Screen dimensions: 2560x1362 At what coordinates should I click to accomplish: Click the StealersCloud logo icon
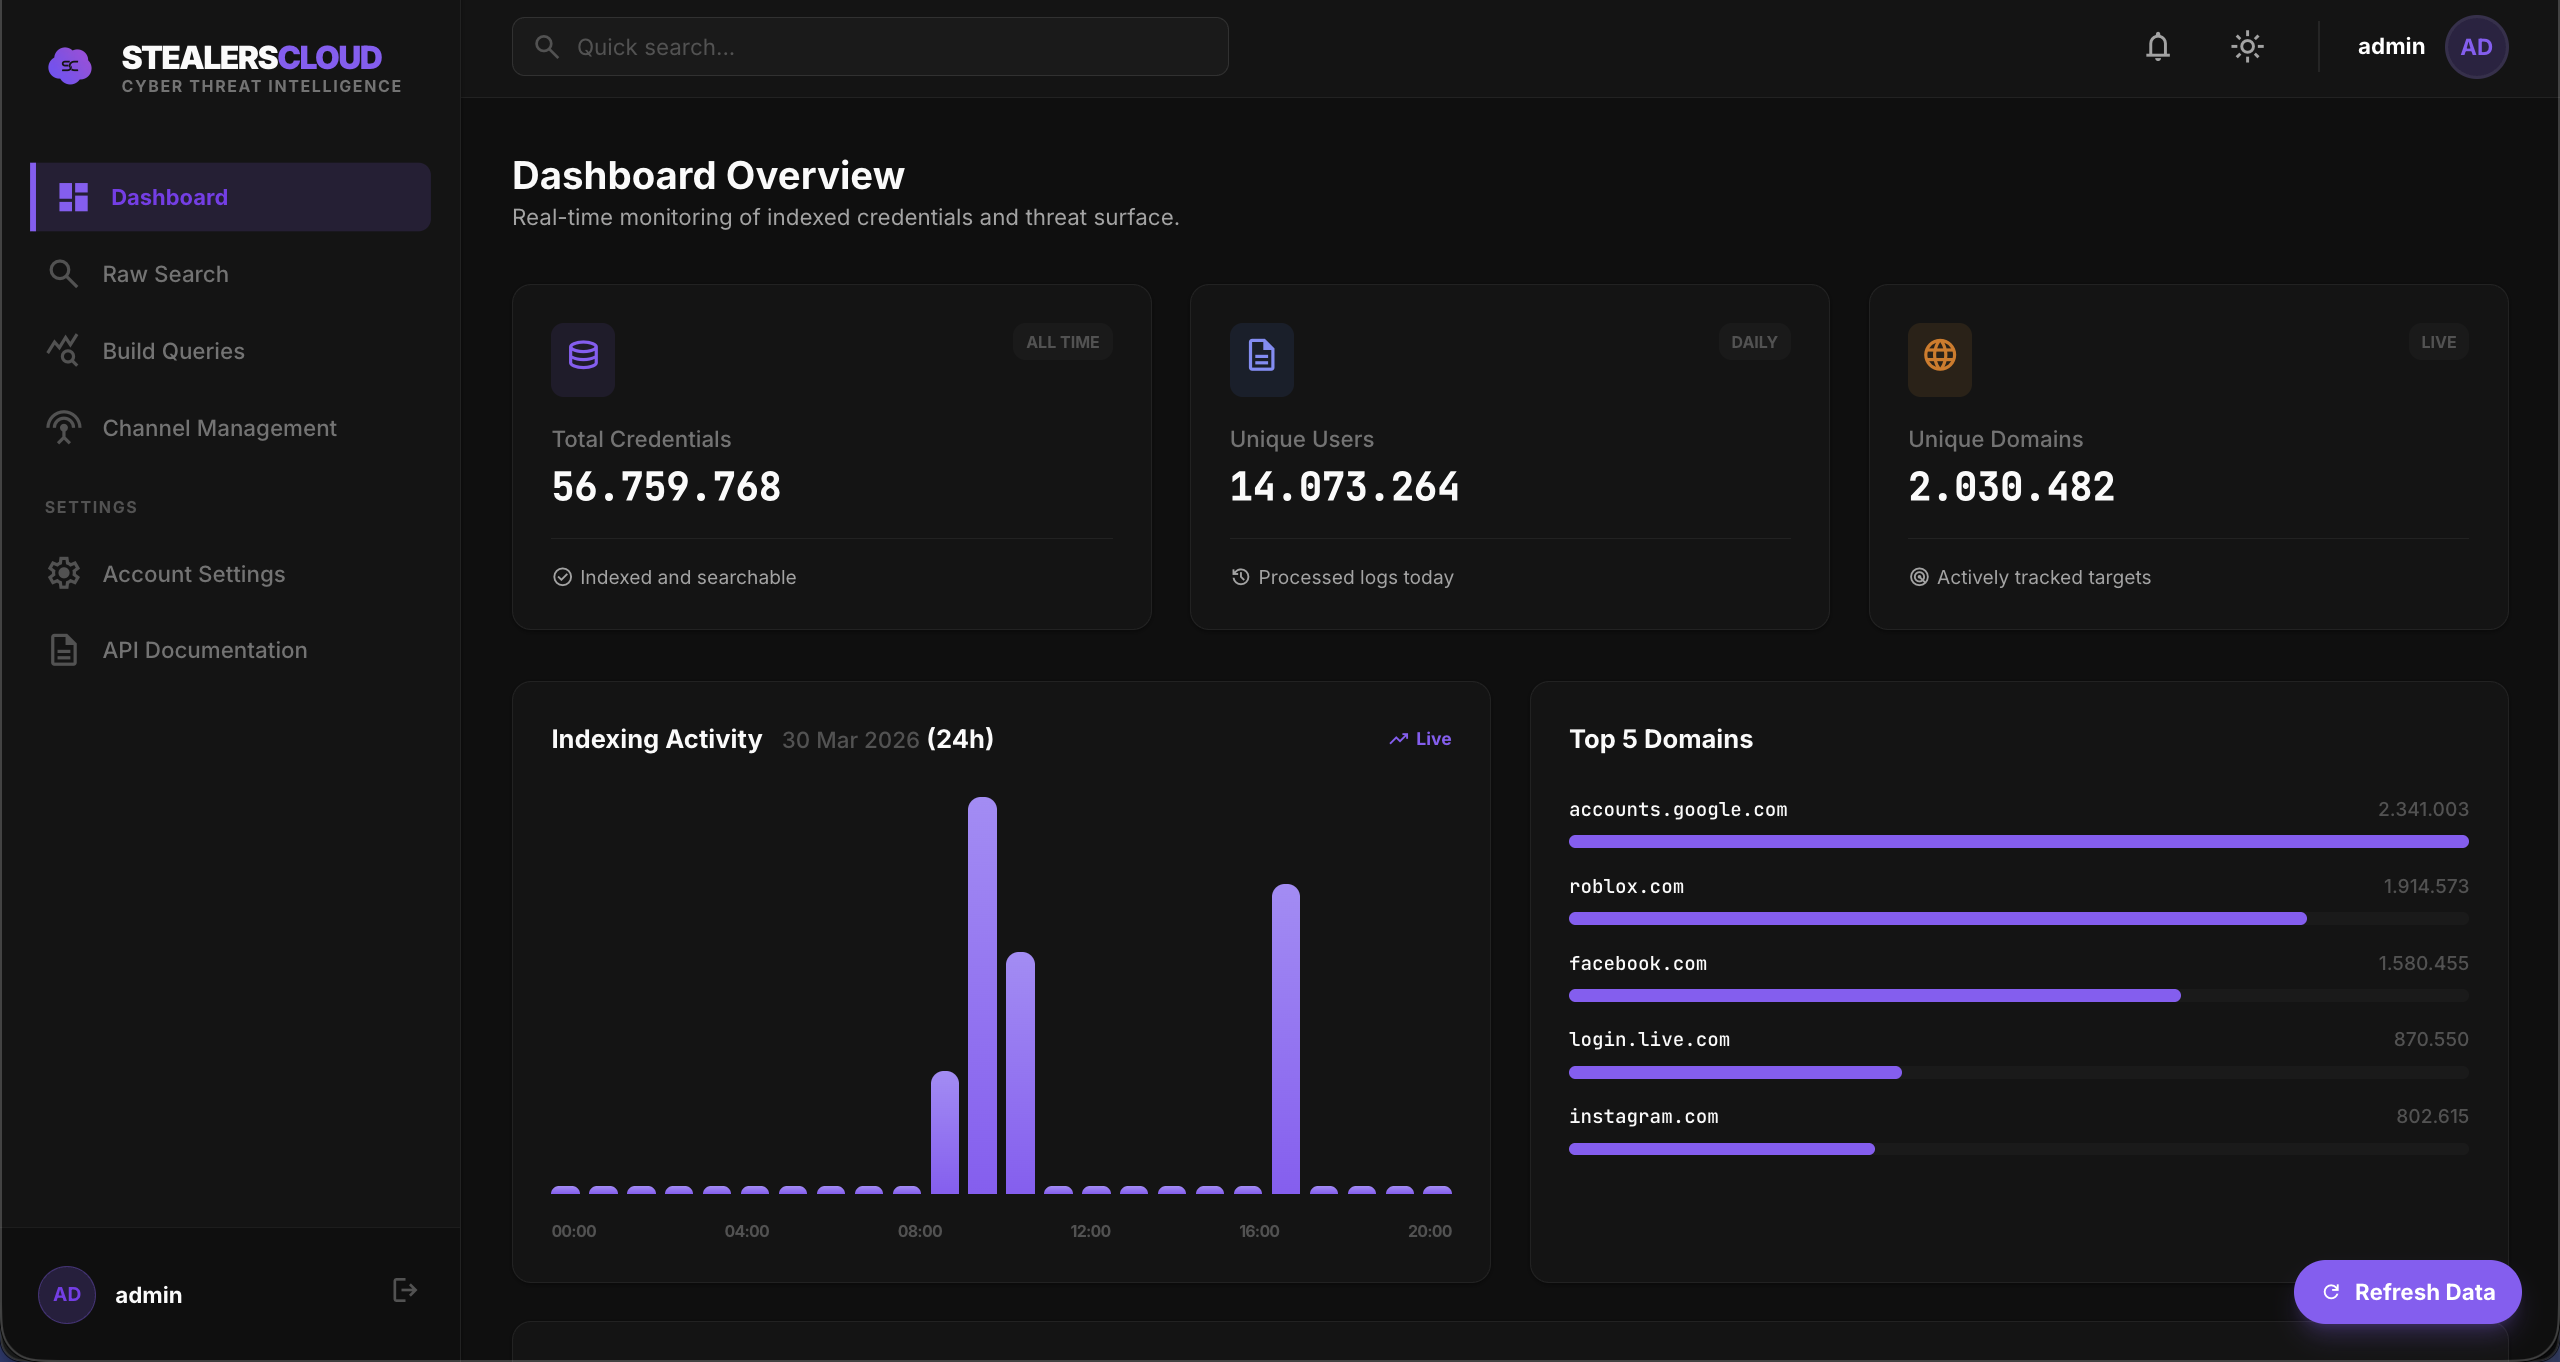69,65
